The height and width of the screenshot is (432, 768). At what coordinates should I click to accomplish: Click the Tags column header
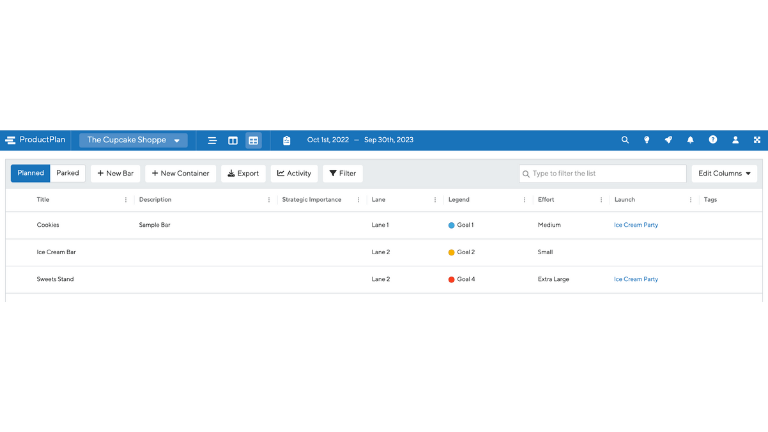coord(710,200)
